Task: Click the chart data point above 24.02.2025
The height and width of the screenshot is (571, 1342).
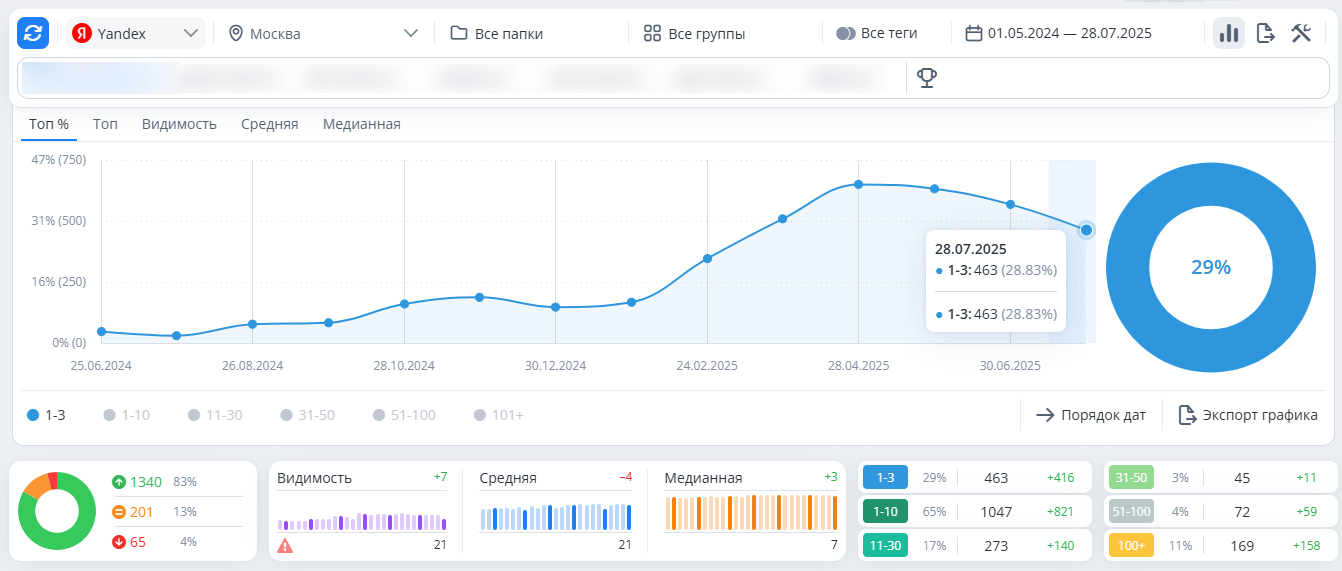Action: pos(707,258)
